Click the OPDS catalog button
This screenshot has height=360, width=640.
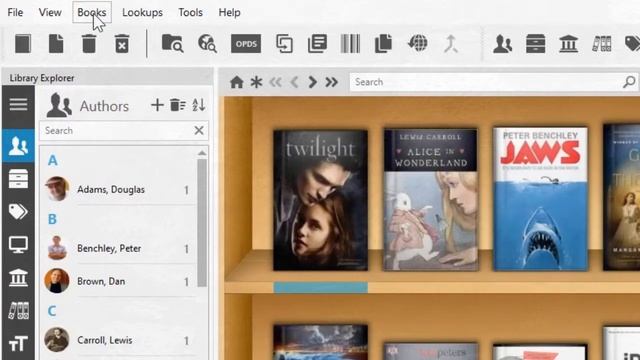click(x=246, y=44)
